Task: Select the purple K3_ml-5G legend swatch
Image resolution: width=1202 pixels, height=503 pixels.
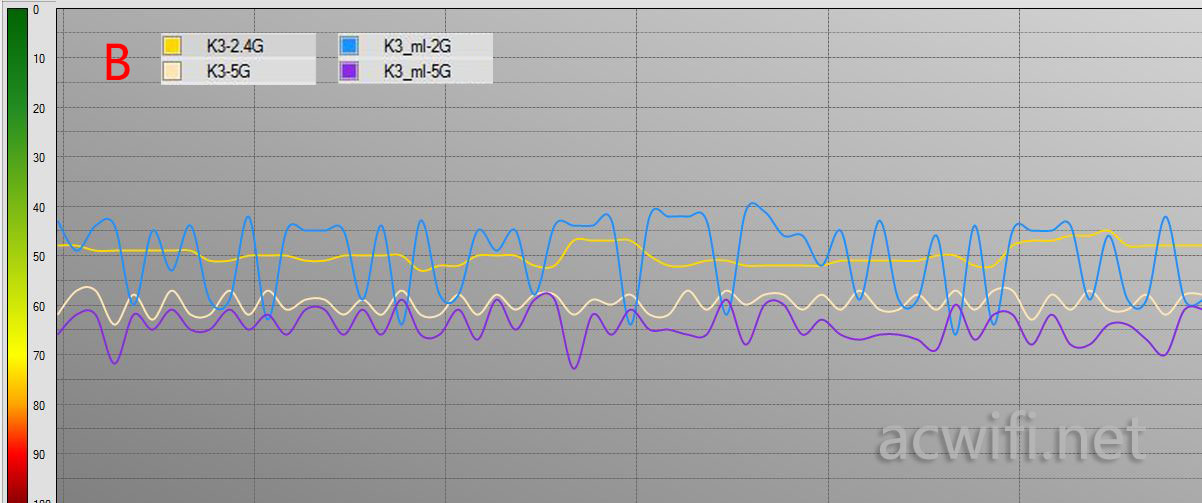Action: pos(349,71)
